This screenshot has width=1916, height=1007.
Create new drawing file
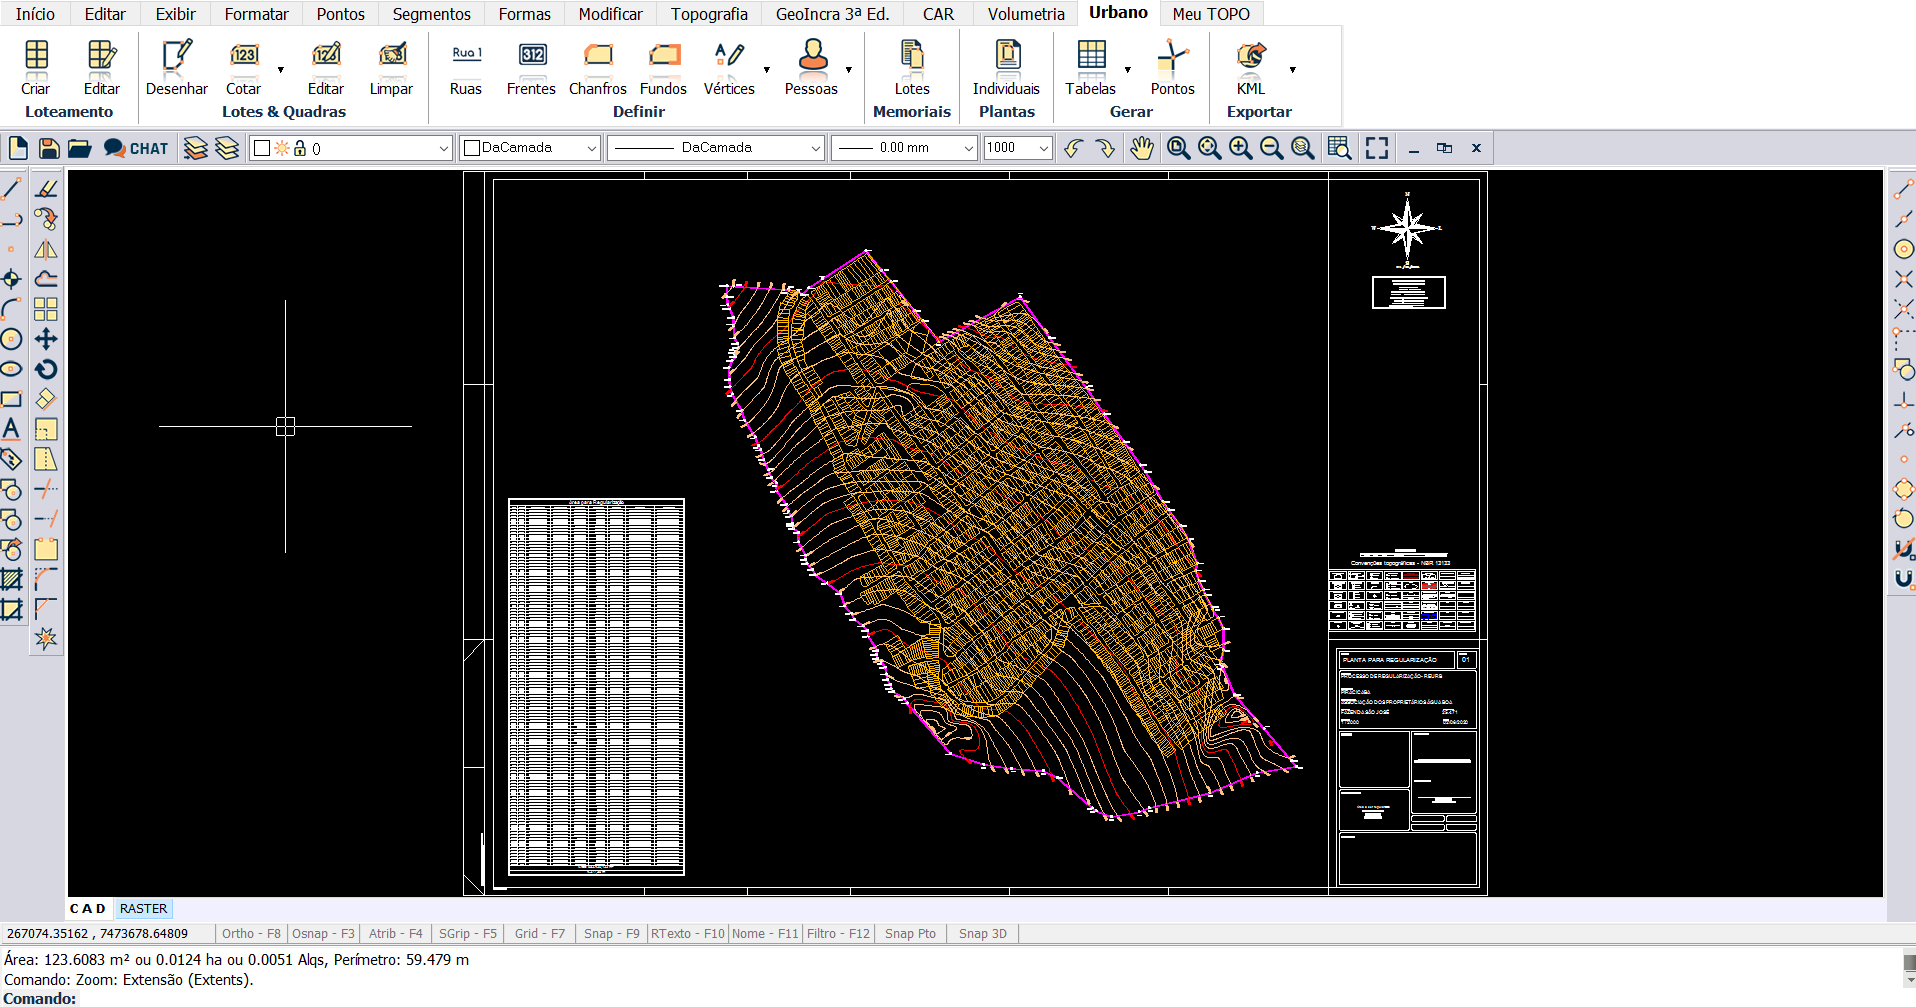pyautogui.click(x=18, y=148)
